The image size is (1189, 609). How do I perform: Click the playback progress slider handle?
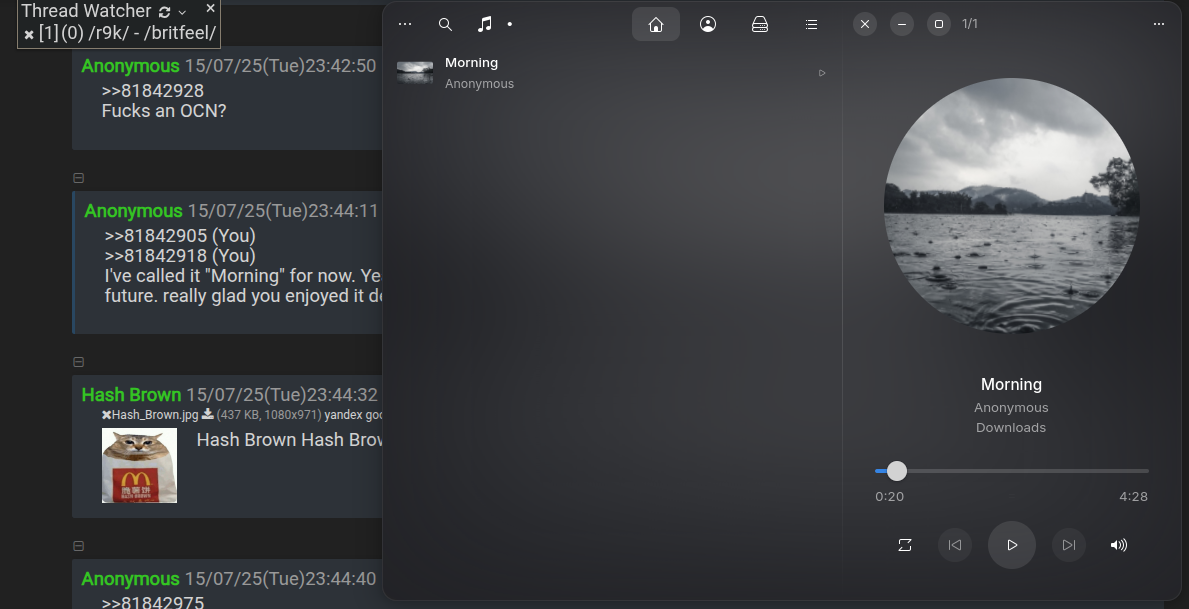point(896,471)
